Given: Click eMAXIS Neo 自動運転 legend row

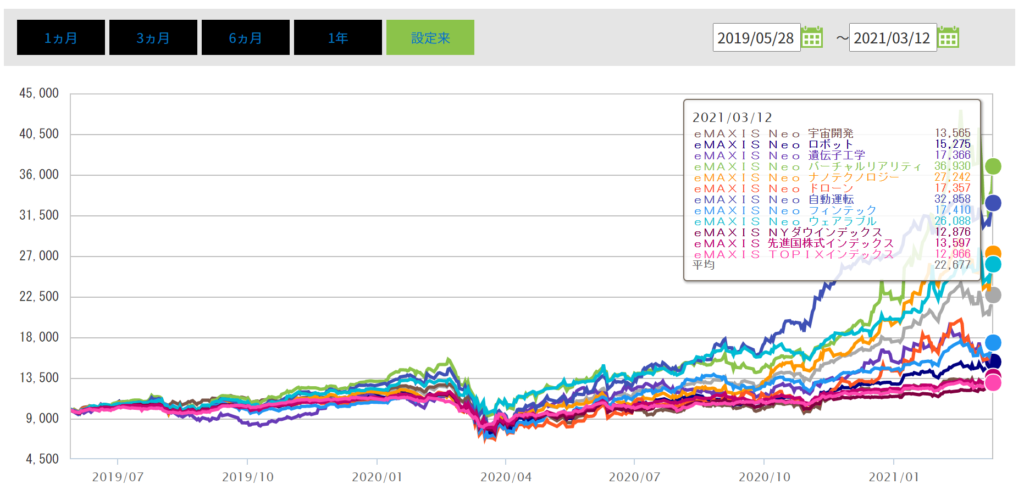Looking at the screenshot, I should [x=831, y=199].
